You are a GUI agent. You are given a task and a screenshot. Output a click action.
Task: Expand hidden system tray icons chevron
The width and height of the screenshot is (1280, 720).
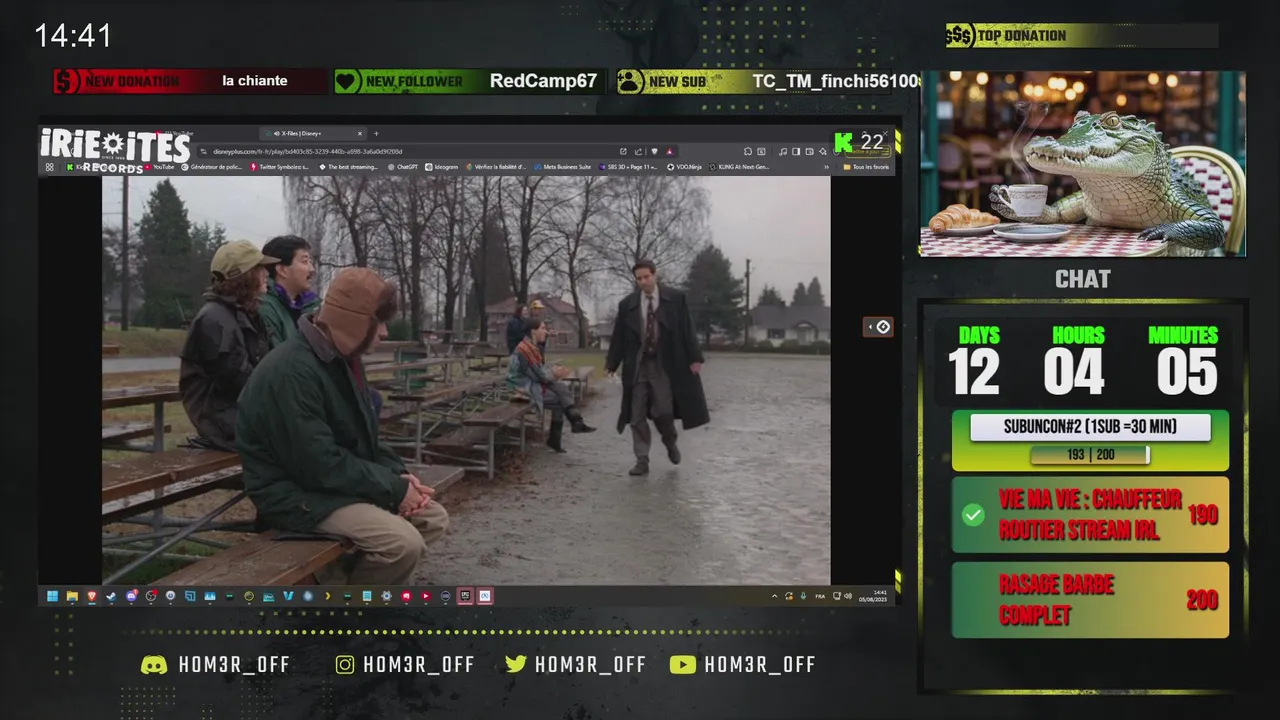pyautogui.click(x=774, y=596)
